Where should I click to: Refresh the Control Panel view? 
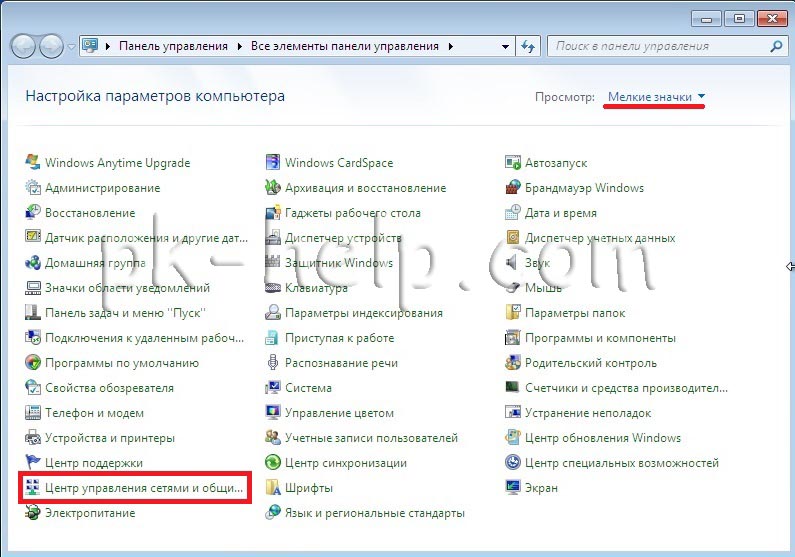point(528,46)
